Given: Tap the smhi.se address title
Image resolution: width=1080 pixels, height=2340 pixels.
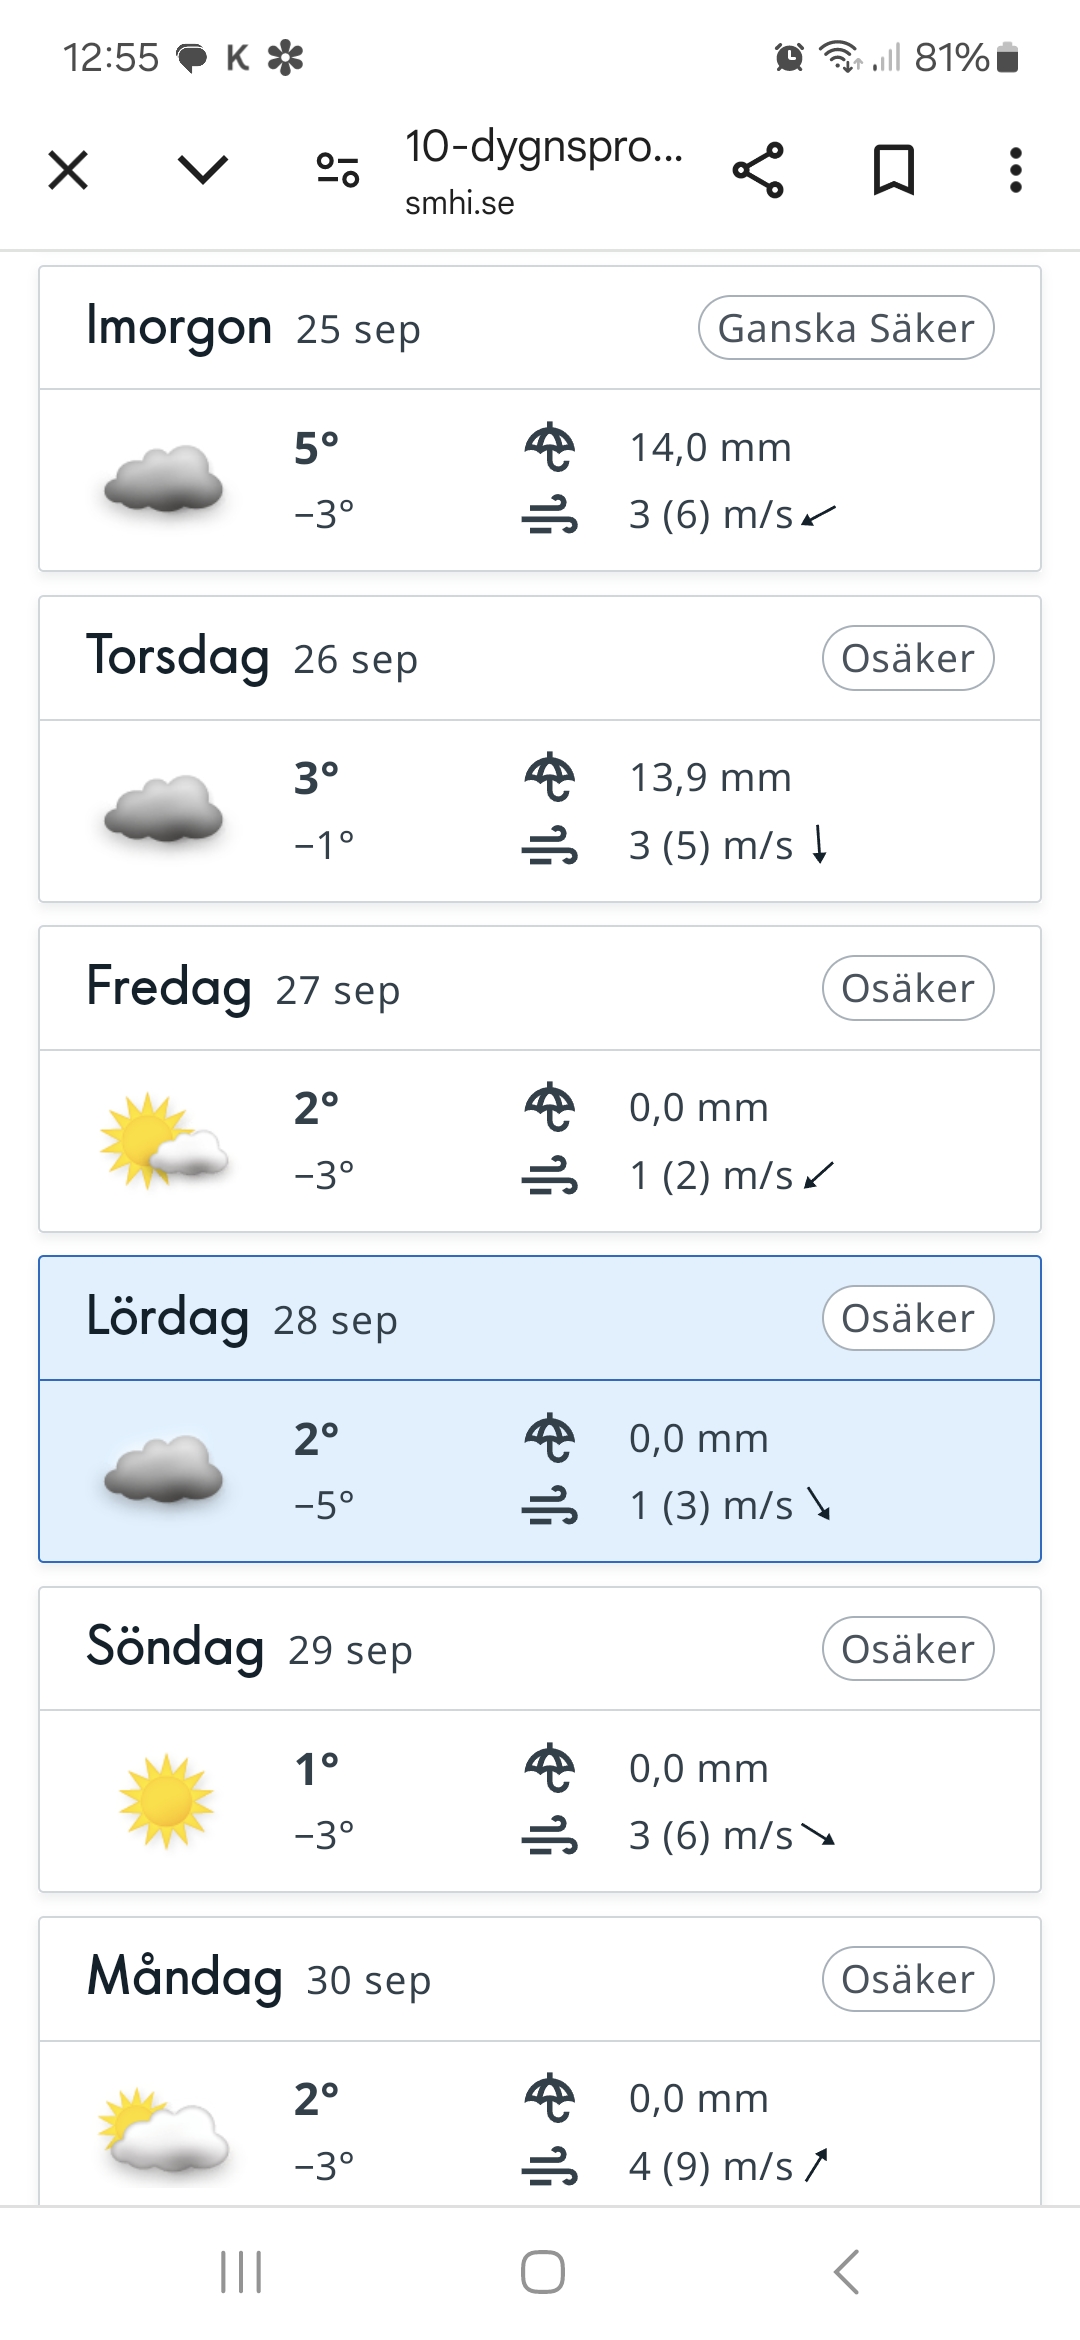Looking at the screenshot, I should (543, 171).
